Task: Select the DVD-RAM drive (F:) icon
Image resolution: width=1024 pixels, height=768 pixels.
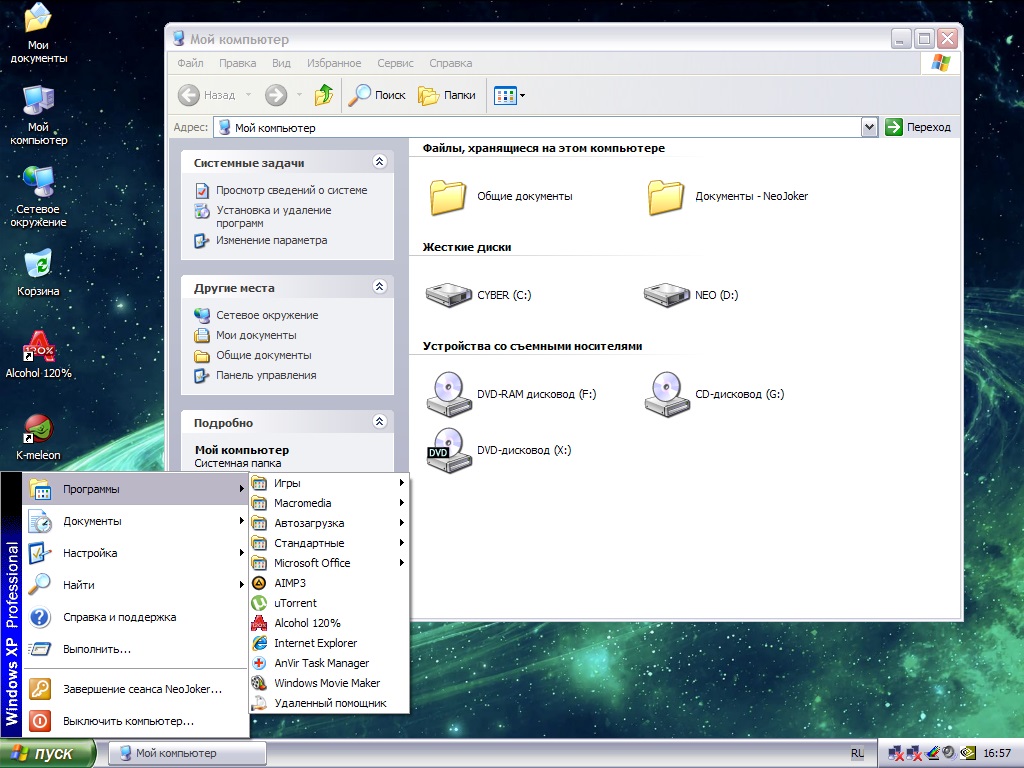Action: click(449, 393)
